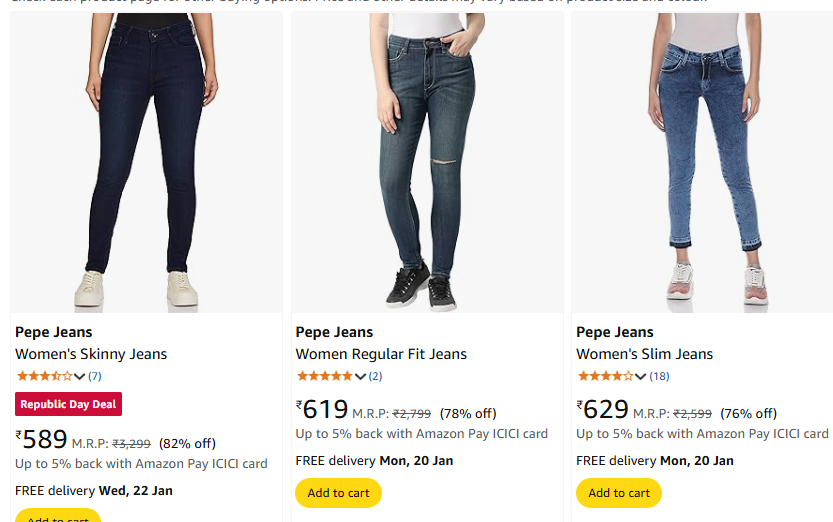Expand rating chevron for Women's Slim Jeans

(642, 377)
